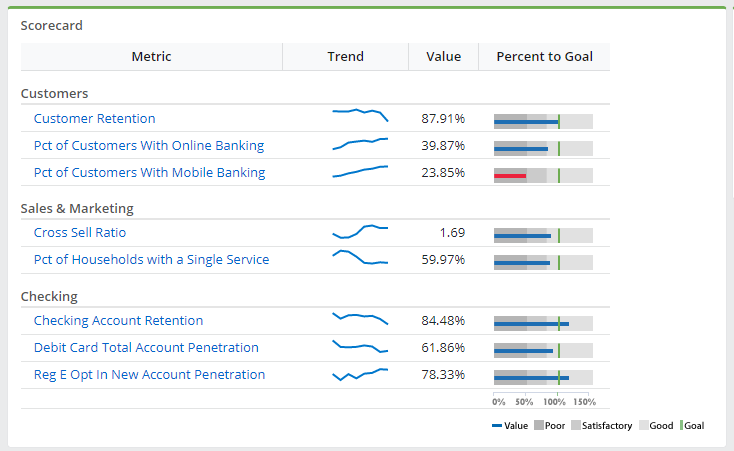
Task: Click the Online Banking trend sparkline
Action: tap(360, 144)
